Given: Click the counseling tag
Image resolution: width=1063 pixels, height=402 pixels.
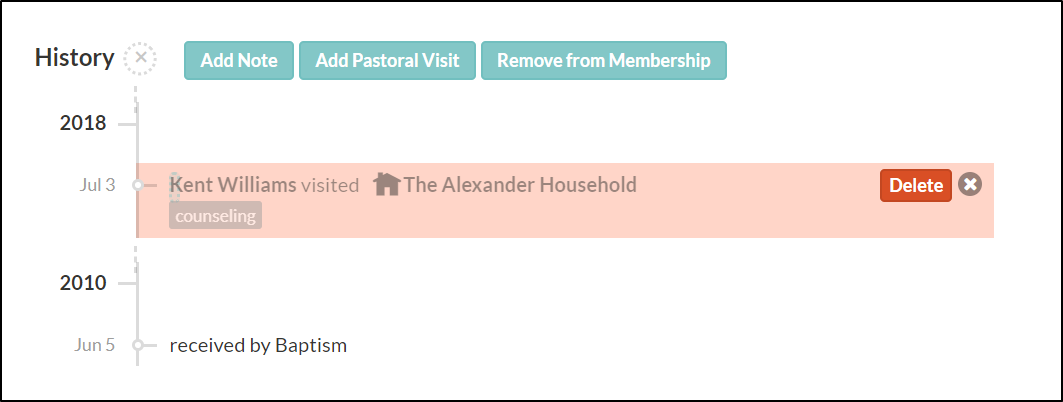Looking at the screenshot, I should tap(216, 216).
